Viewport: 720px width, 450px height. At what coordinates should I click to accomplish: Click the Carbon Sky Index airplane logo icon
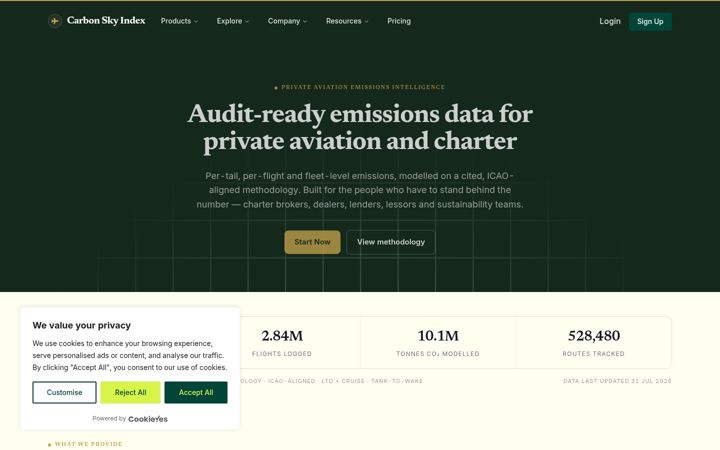55,21
